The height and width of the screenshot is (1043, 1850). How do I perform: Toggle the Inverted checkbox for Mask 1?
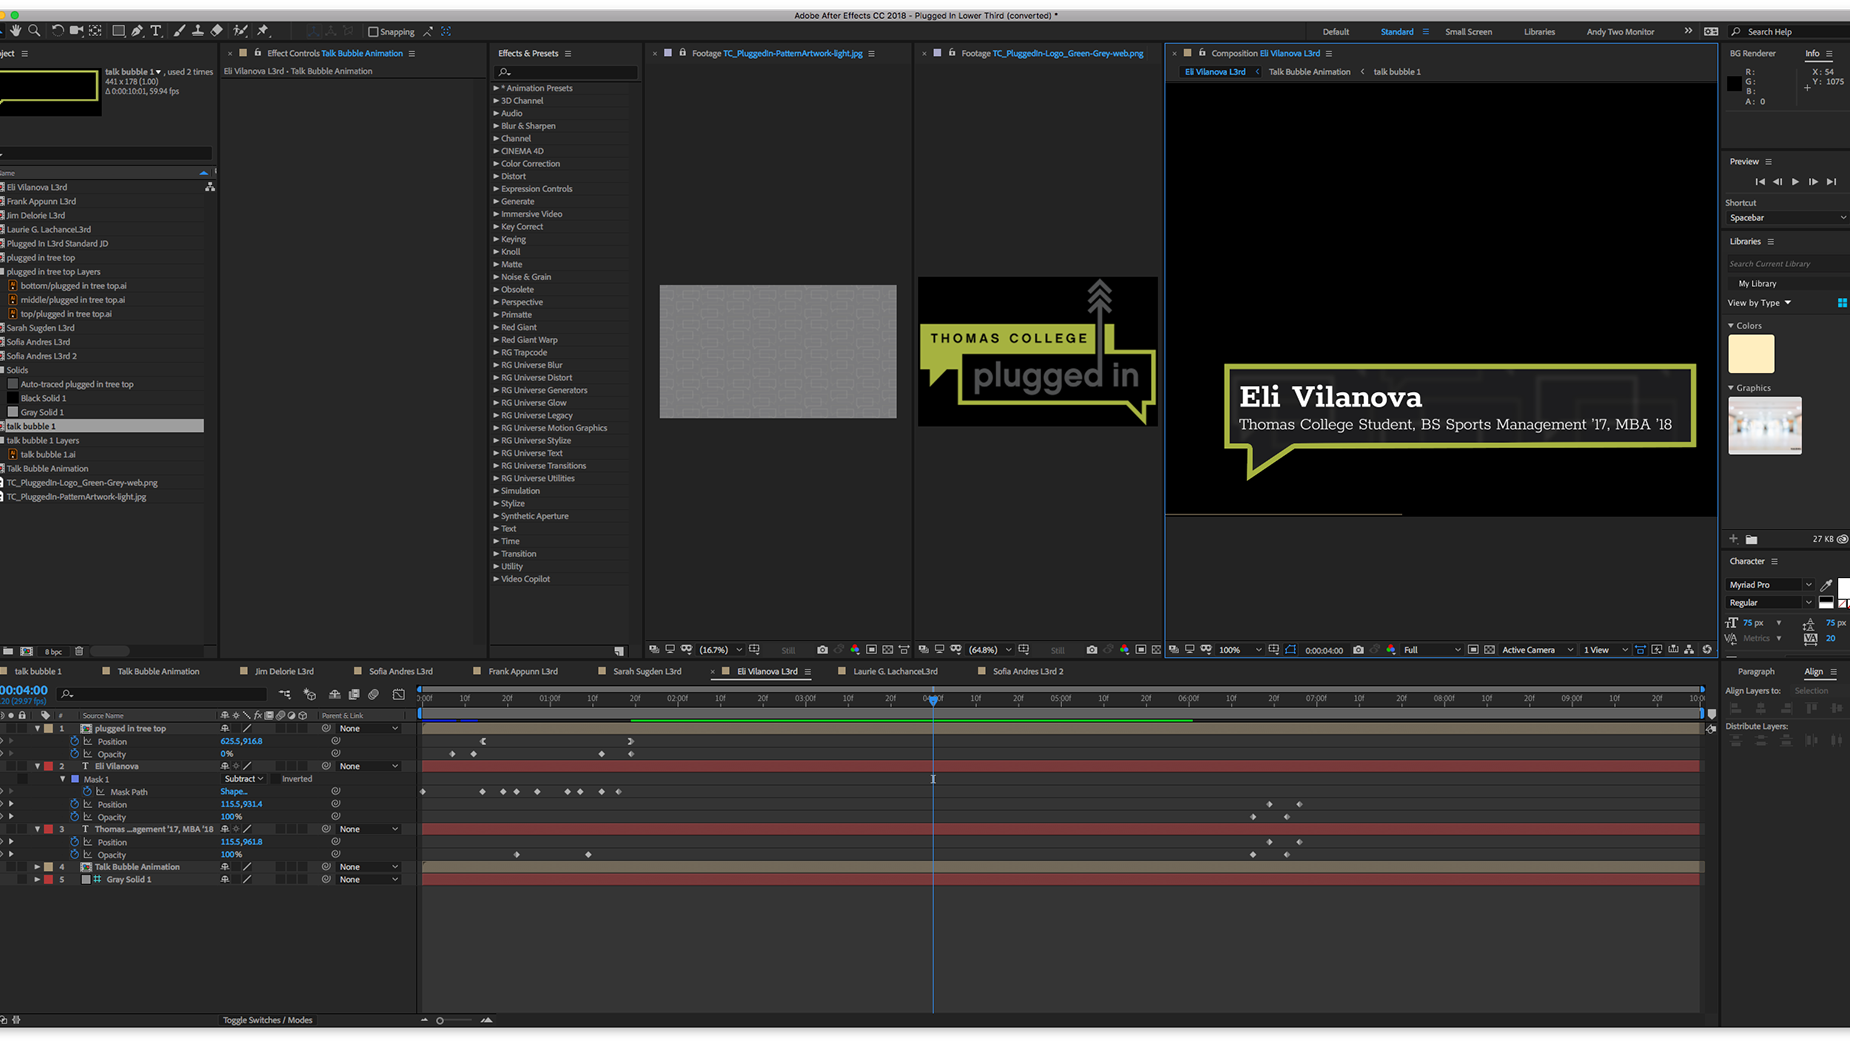[277, 779]
